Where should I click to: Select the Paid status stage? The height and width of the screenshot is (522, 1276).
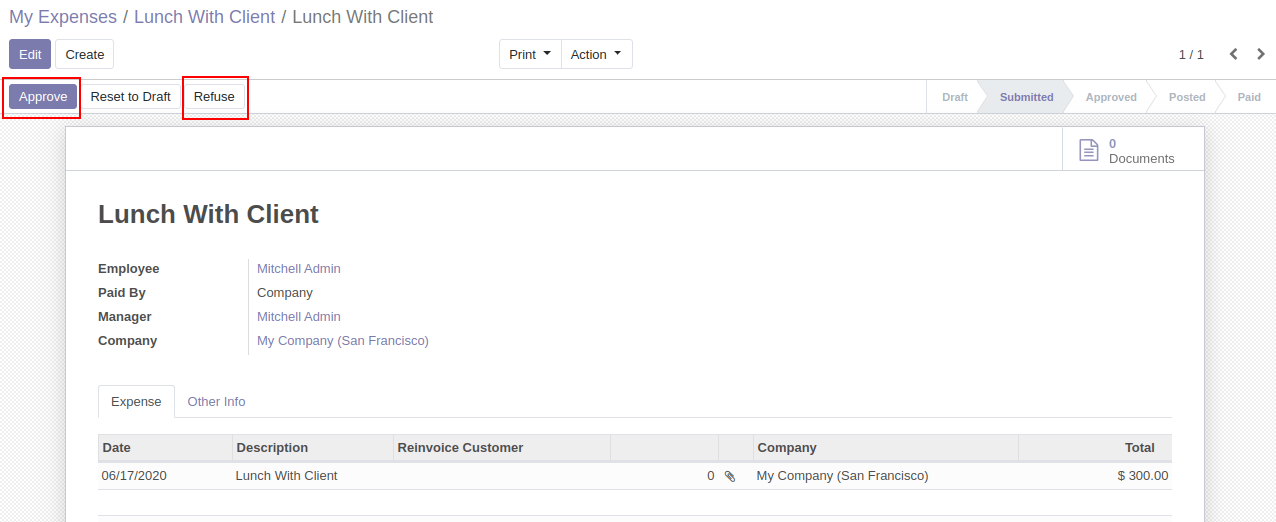[x=1249, y=97]
